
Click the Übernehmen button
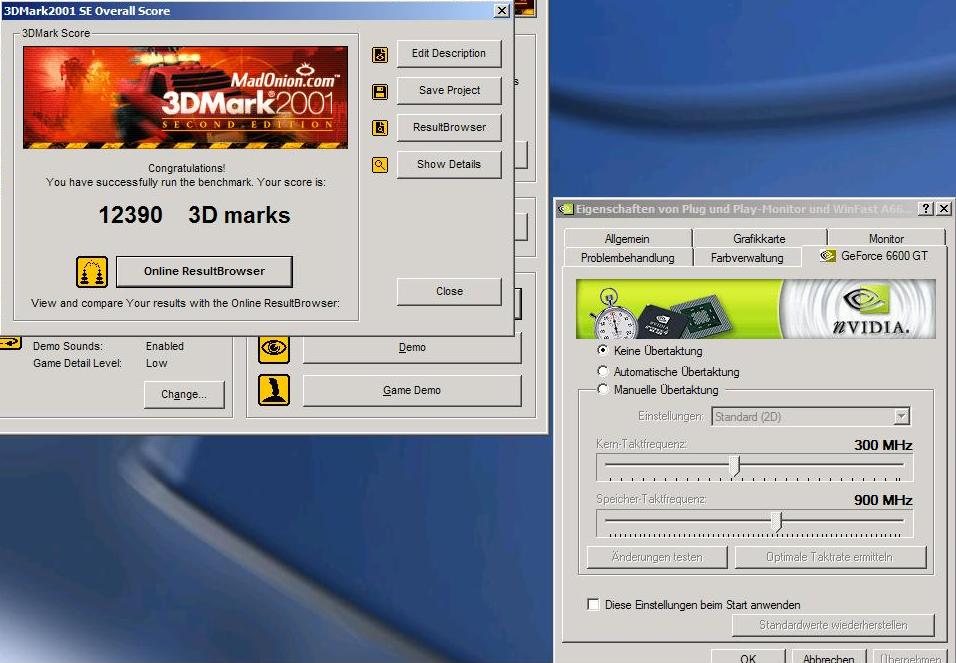coord(909,658)
